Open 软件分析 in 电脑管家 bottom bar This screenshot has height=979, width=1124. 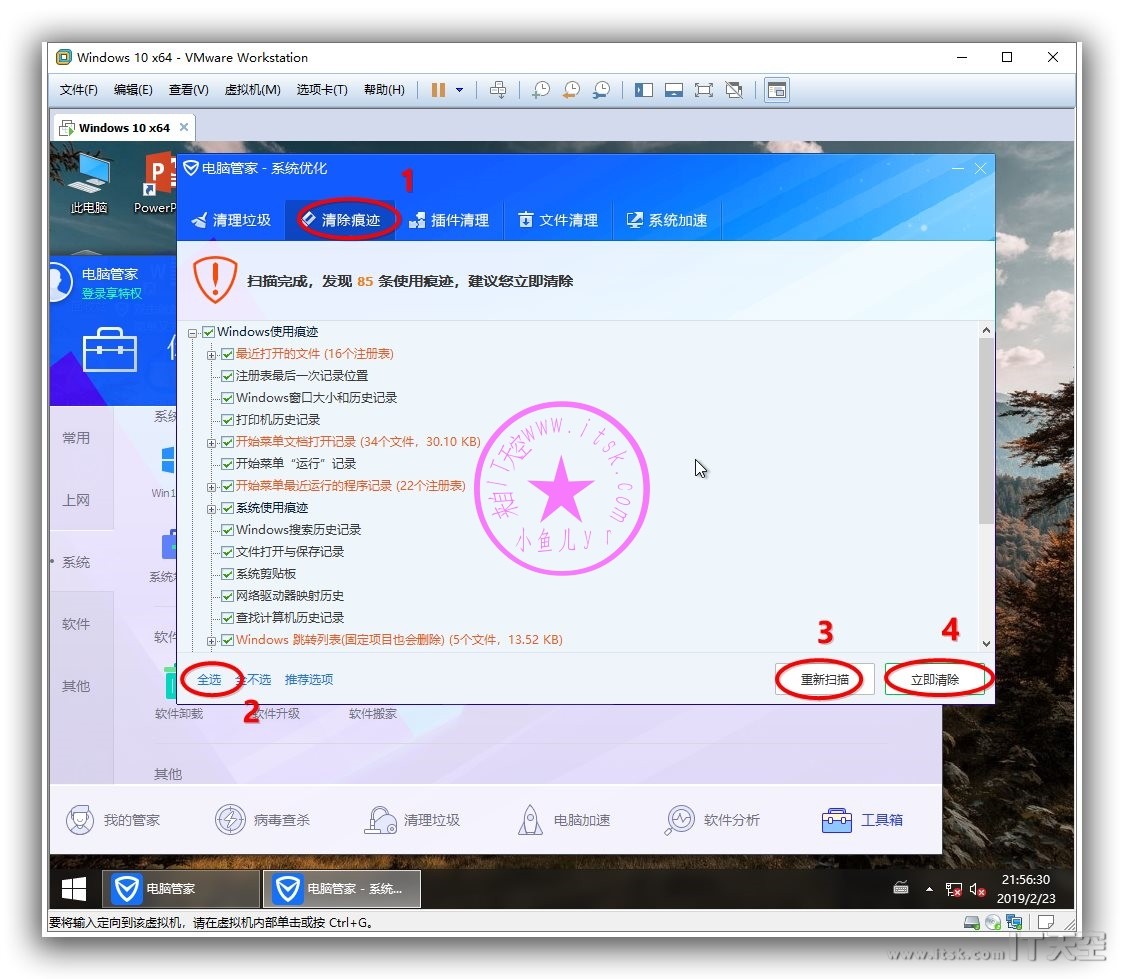pos(713,820)
